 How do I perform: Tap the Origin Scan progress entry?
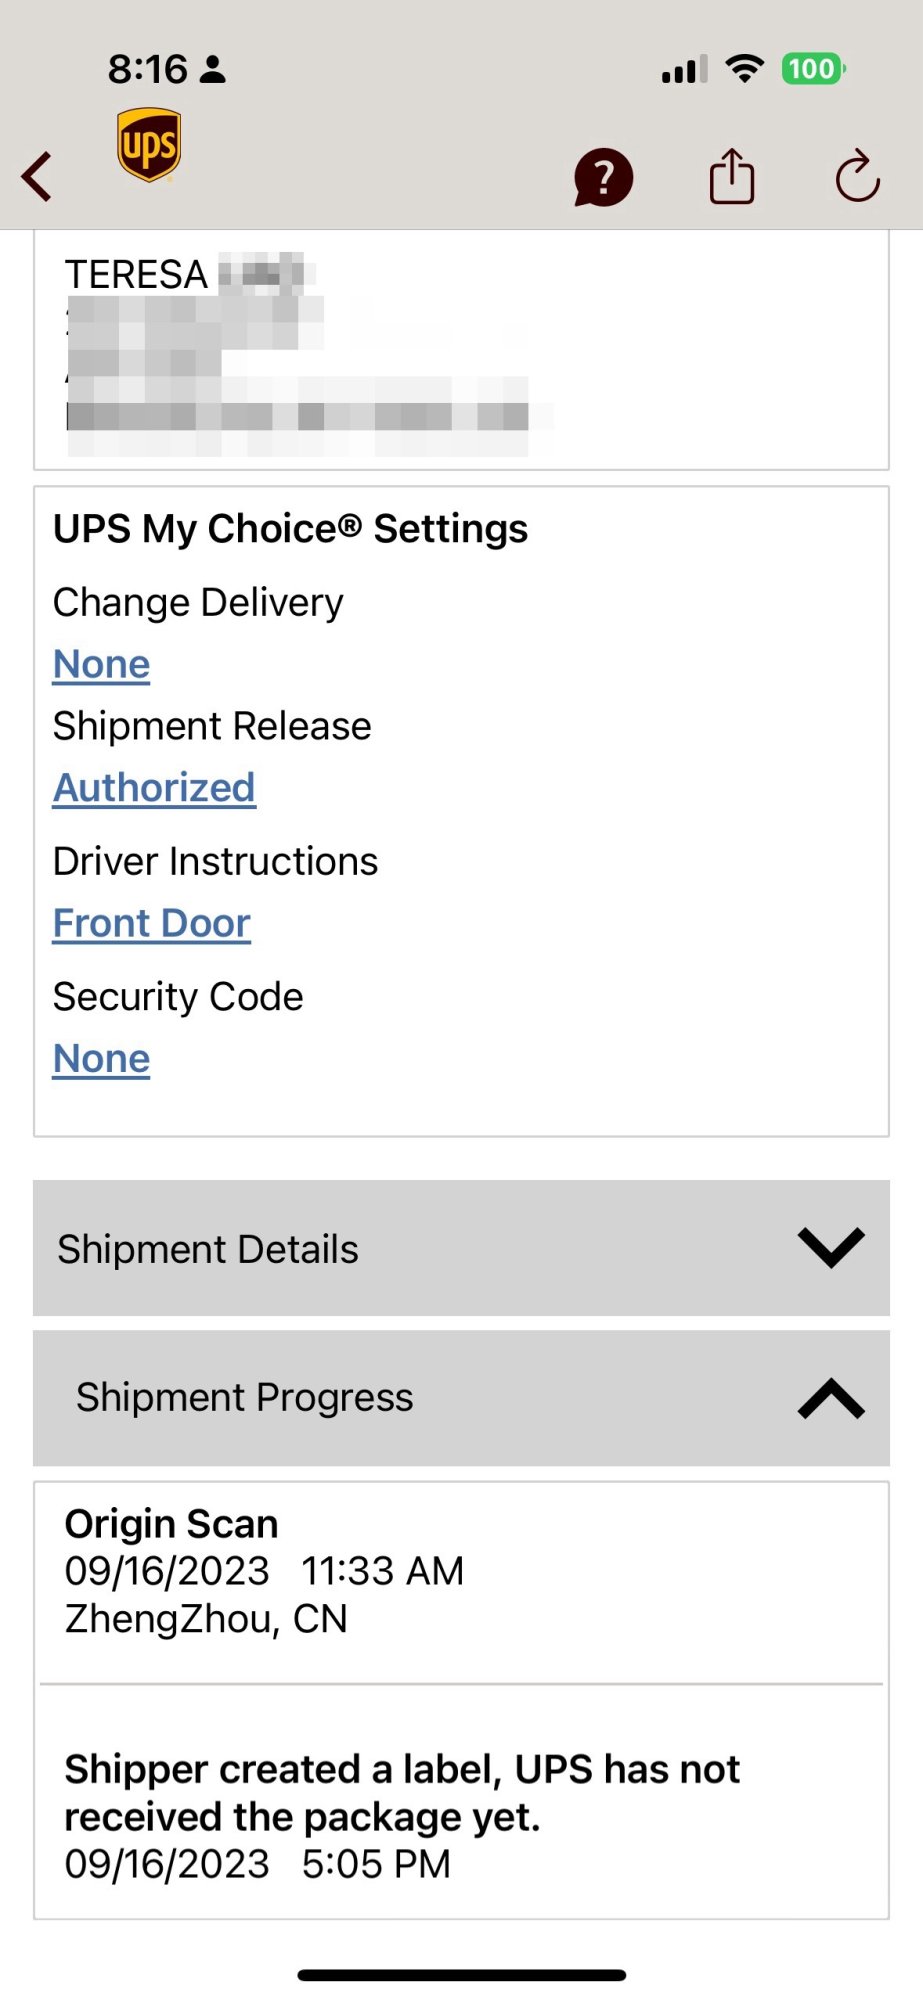[x=461, y=1570]
